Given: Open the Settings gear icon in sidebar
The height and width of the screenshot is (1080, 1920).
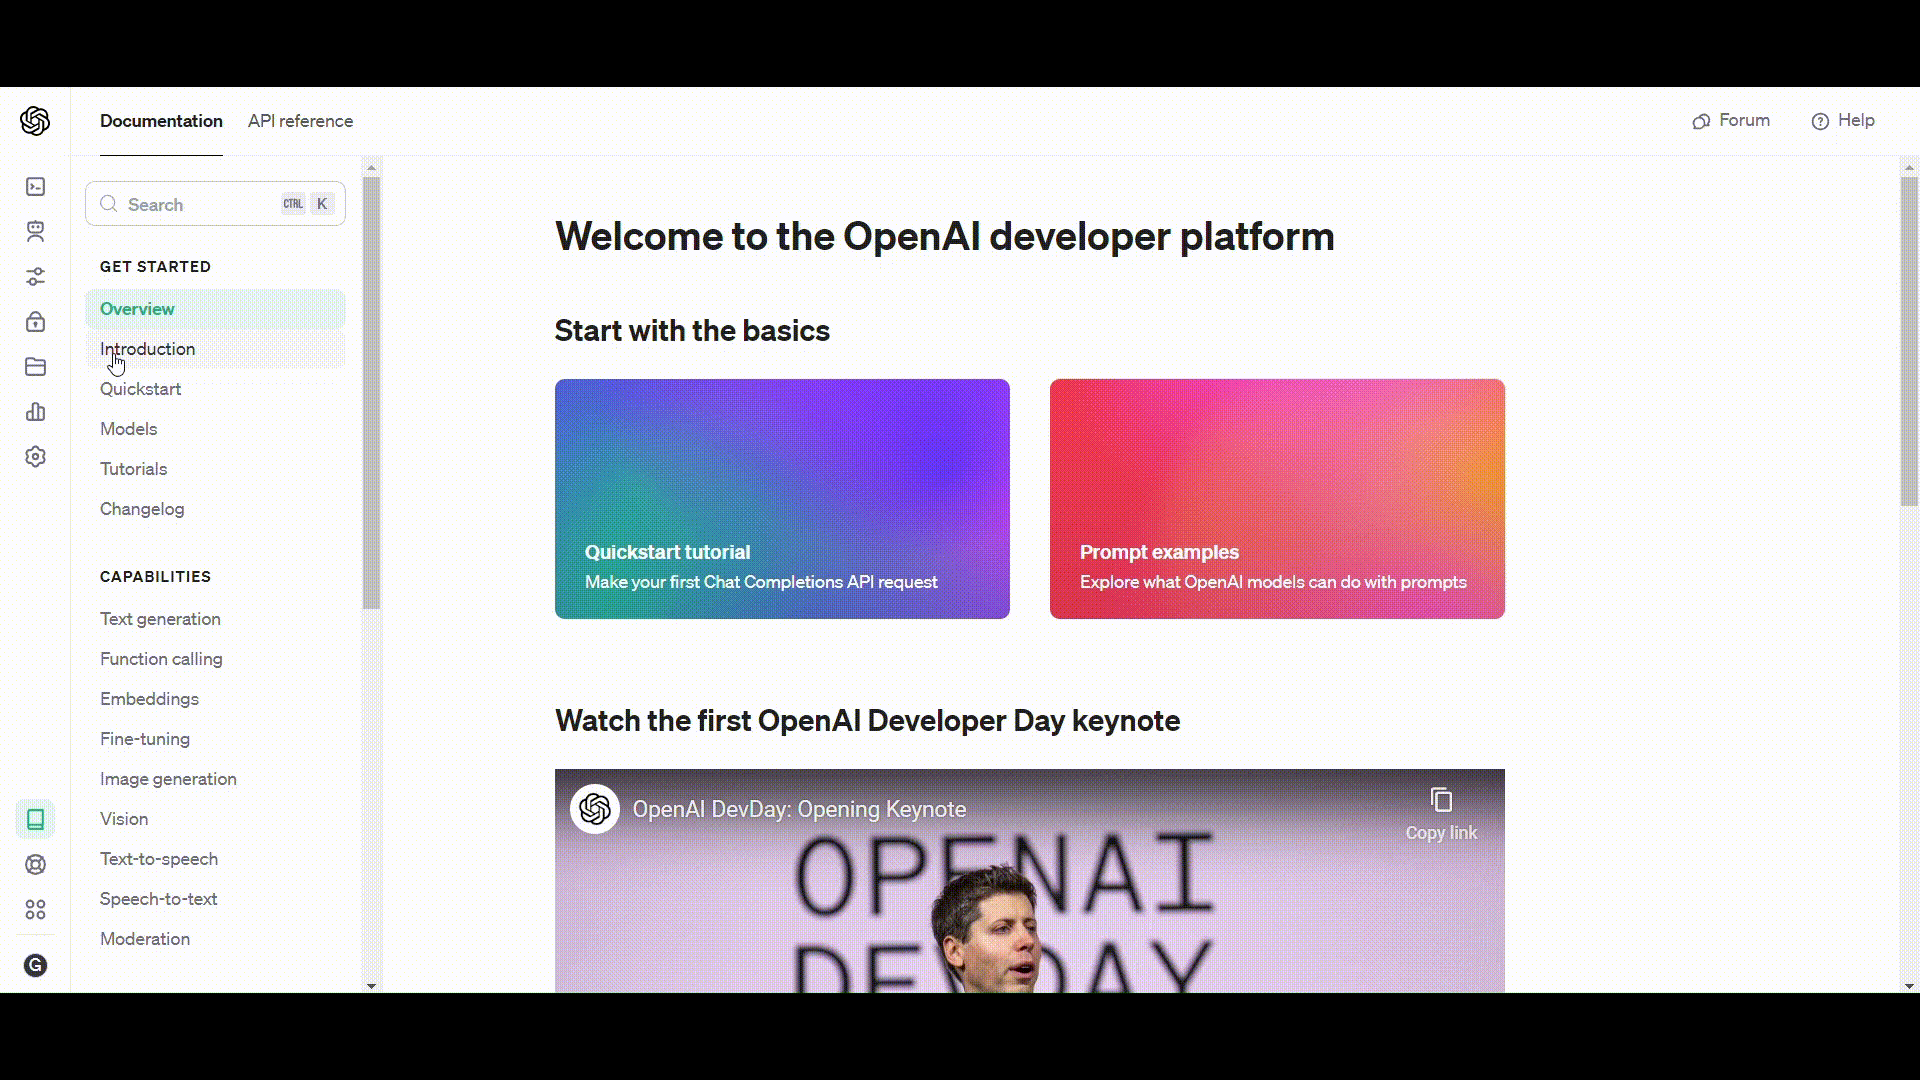Looking at the screenshot, I should (x=35, y=457).
